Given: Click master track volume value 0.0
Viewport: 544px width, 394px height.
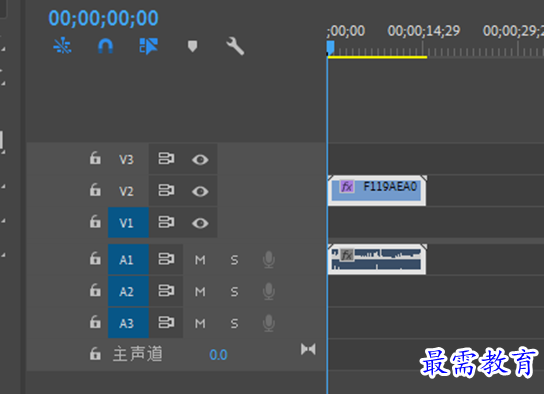Looking at the screenshot, I should coord(218,355).
